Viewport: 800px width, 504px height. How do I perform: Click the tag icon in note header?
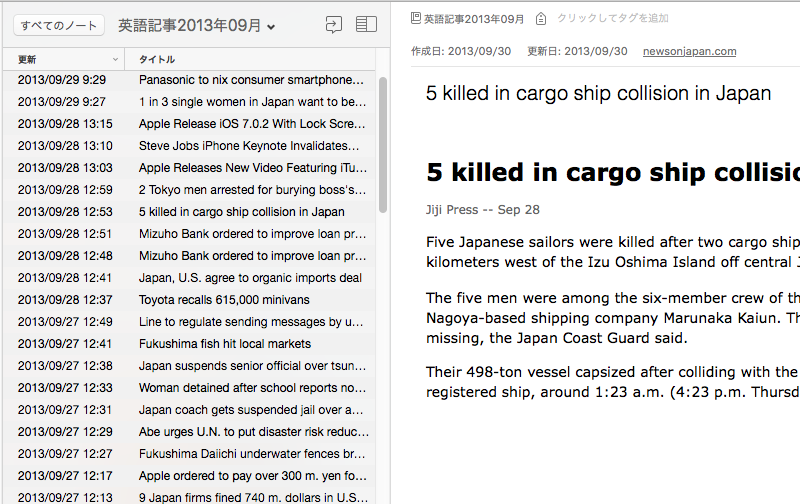[x=541, y=19]
